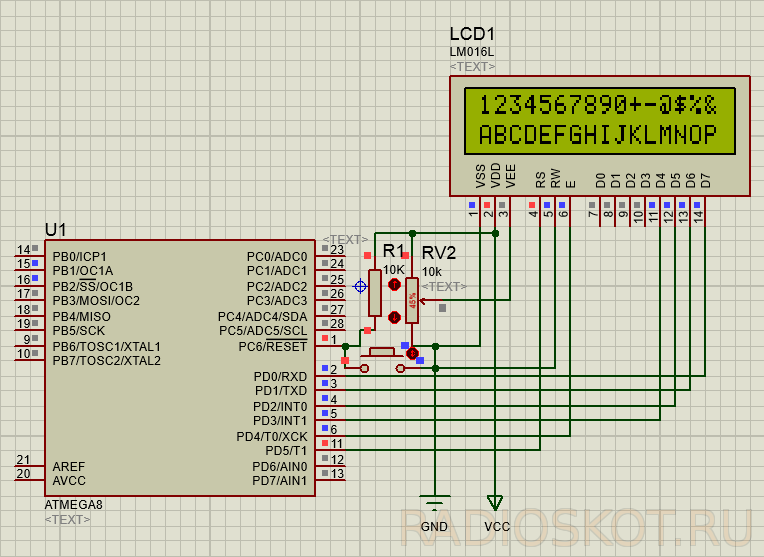Click the PB1/OC1A pin label
Image resolution: width=764 pixels, height=557 pixels.
(x=83, y=270)
